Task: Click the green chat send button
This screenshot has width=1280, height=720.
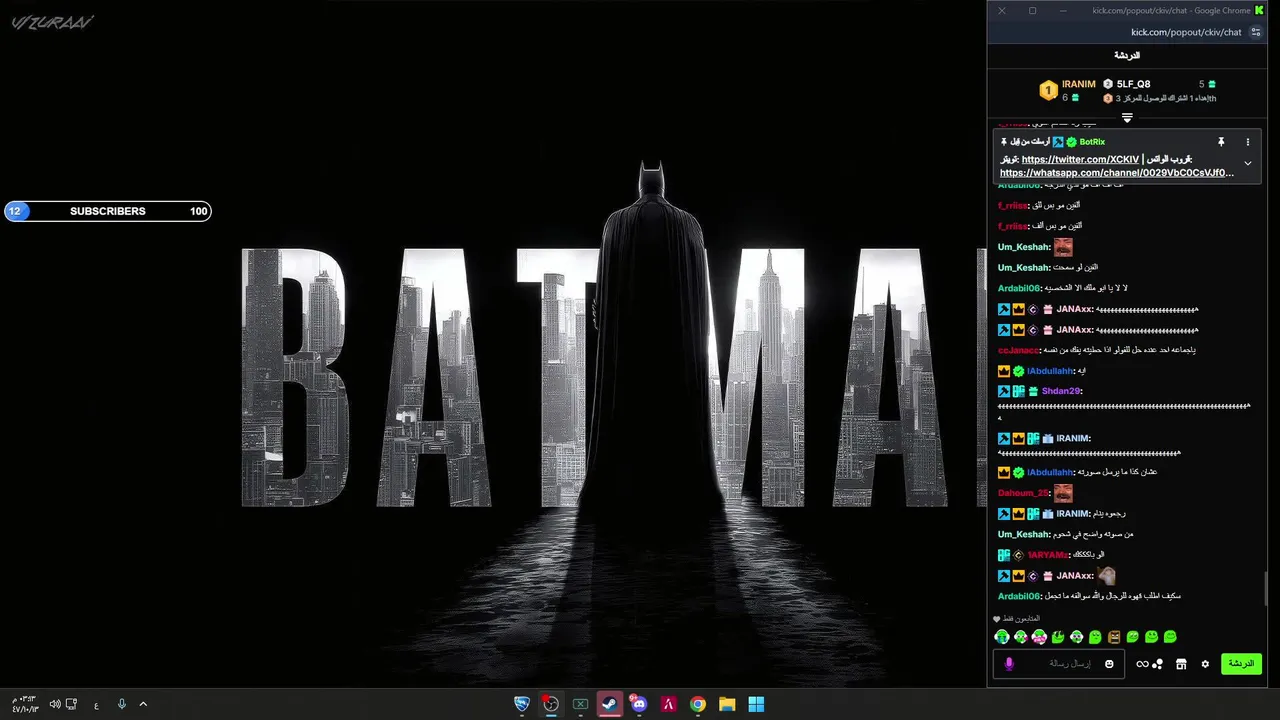Action: tap(1241, 664)
